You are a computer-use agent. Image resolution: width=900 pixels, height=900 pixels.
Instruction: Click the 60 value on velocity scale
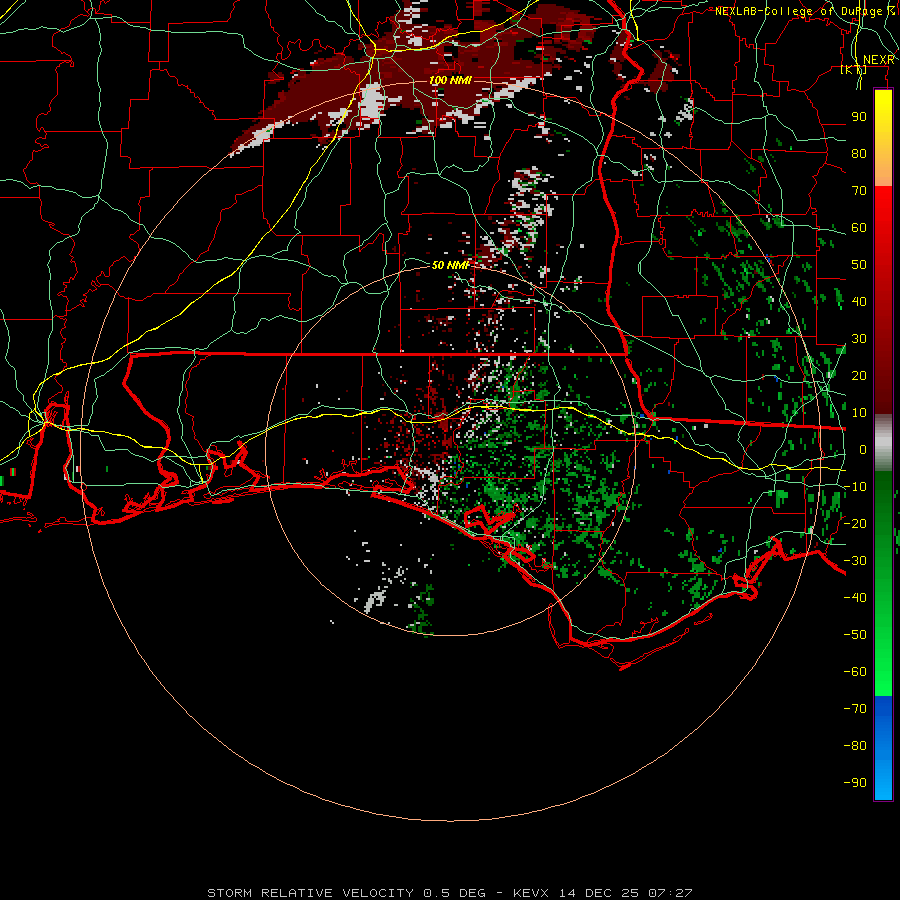859,228
